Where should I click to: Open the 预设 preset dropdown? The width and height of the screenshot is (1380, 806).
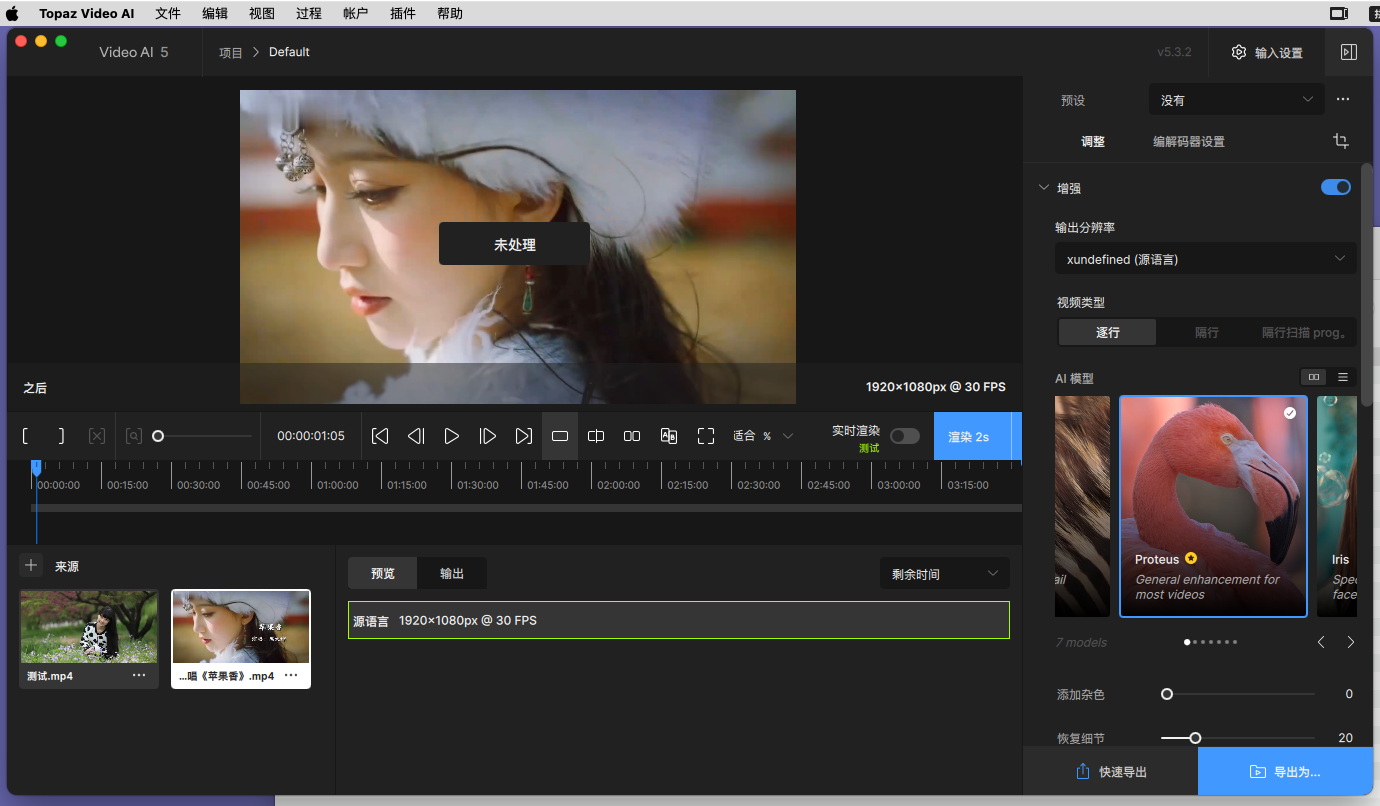click(1236, 99)
